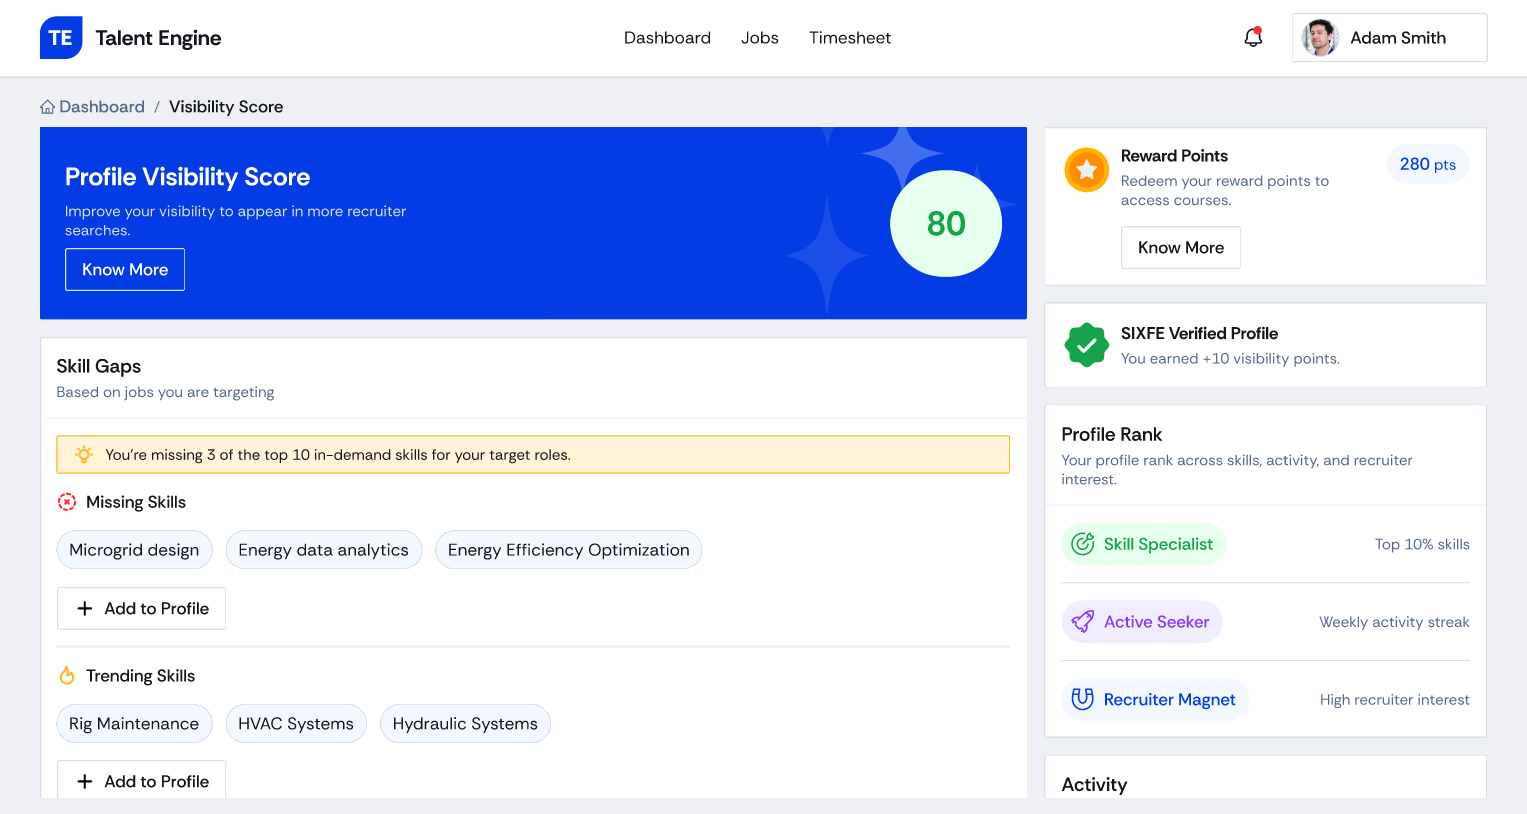Click the orange star Reward Points icon

(x=1087, y=170)
